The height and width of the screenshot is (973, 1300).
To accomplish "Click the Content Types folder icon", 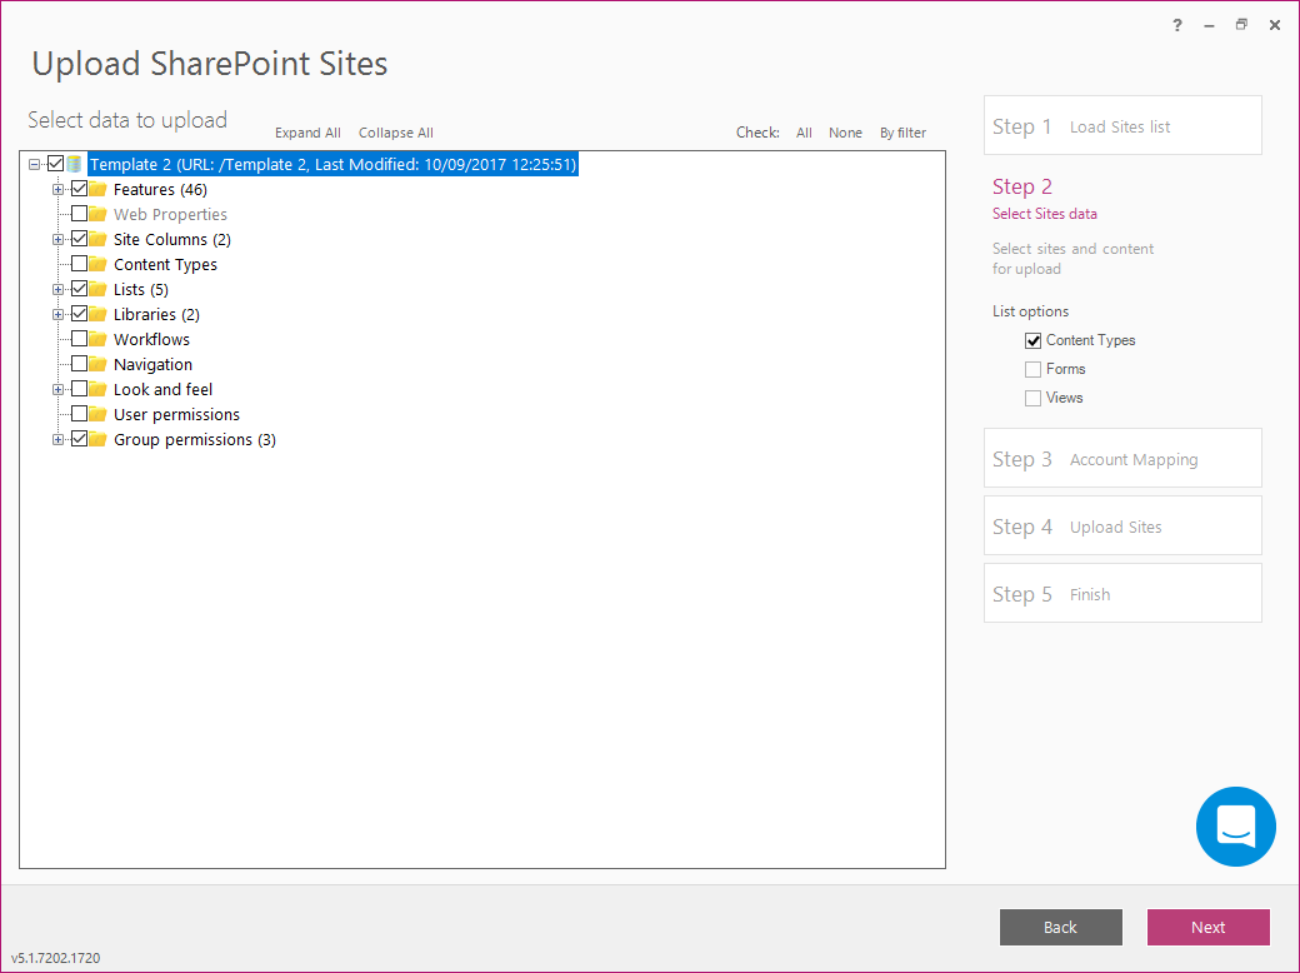I will coord(98,264).
